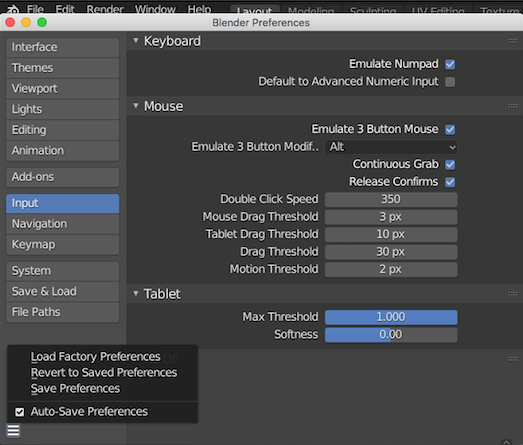This screenshot has height=445, width=523.
Task: Uncheck the Continuous Grab option
Action: 450,164
